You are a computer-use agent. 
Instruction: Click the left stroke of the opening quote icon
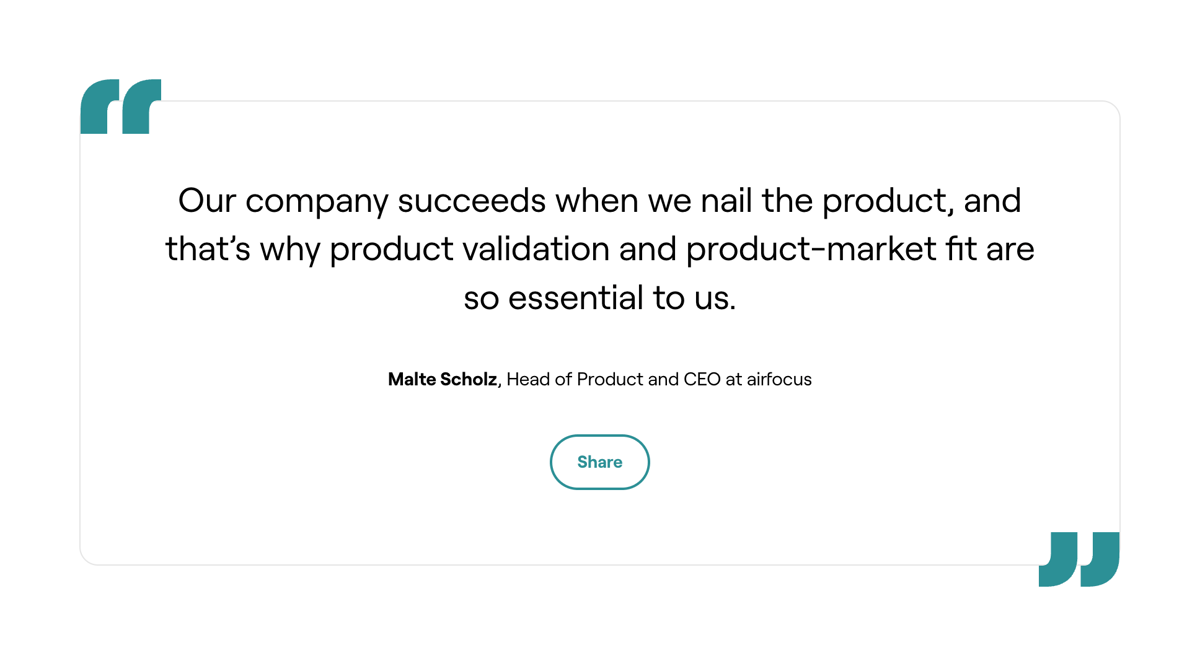click(98, 105)
